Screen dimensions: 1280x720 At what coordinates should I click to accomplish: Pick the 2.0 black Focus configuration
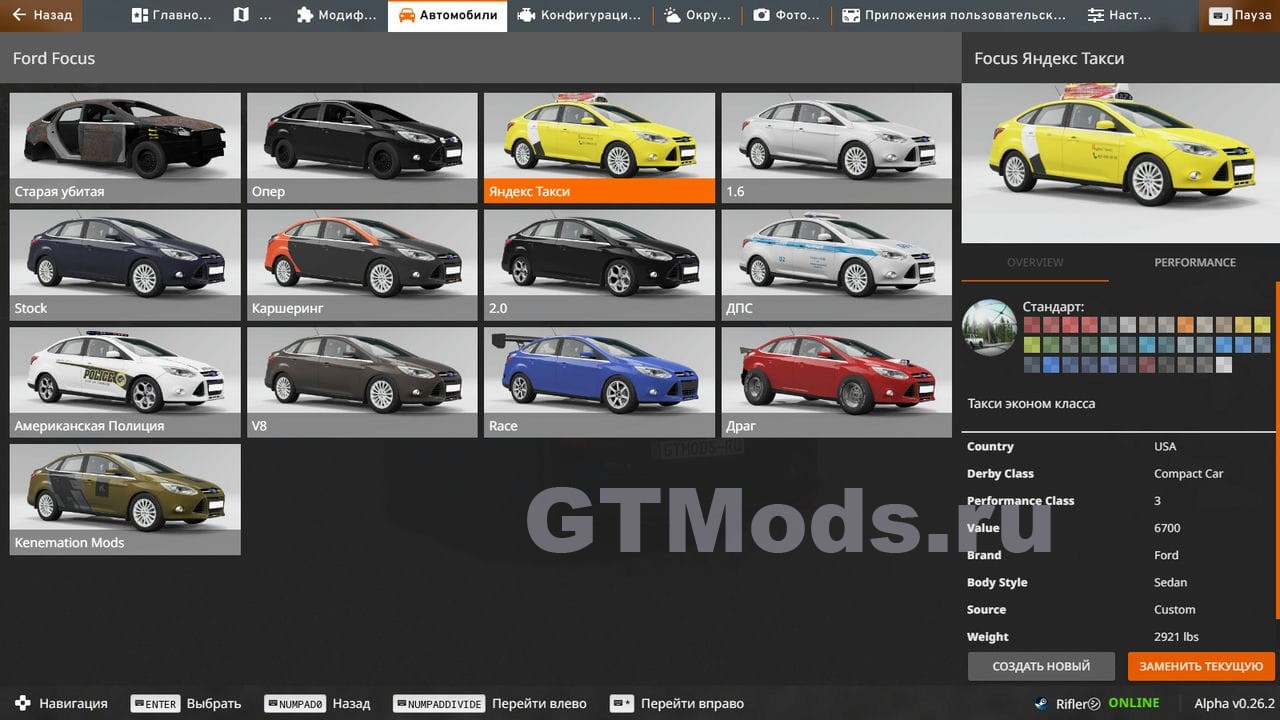599,265
